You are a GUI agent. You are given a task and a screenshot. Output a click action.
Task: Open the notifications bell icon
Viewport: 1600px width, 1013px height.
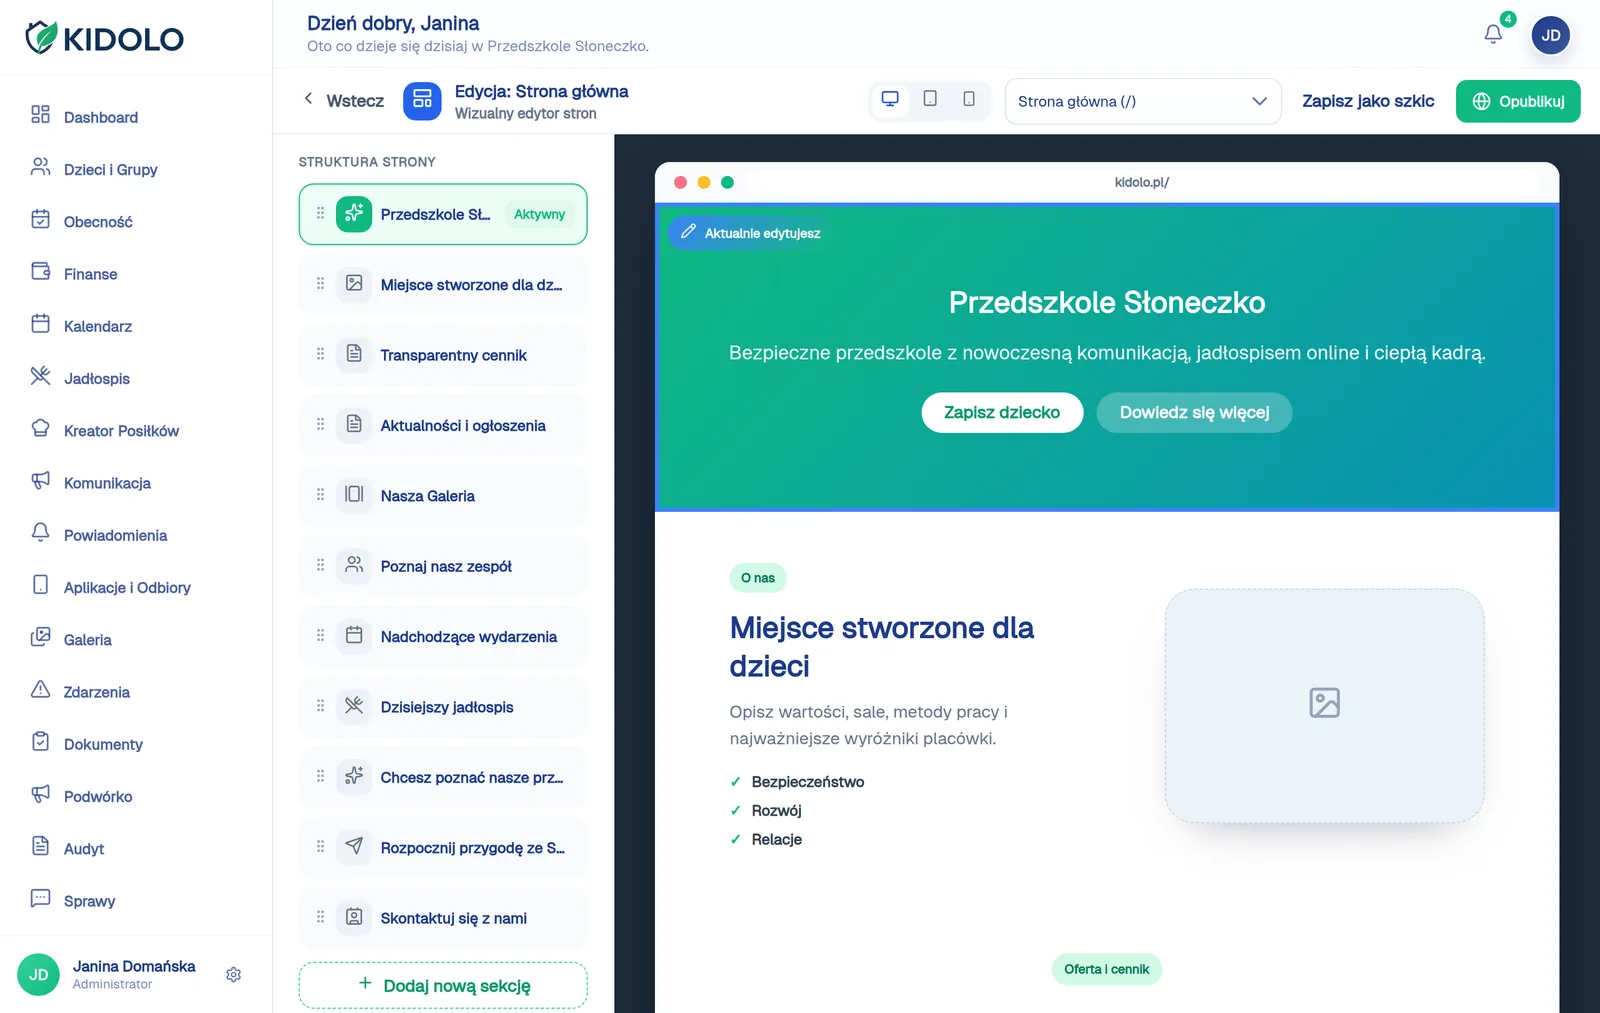[x=1493, y=34]
